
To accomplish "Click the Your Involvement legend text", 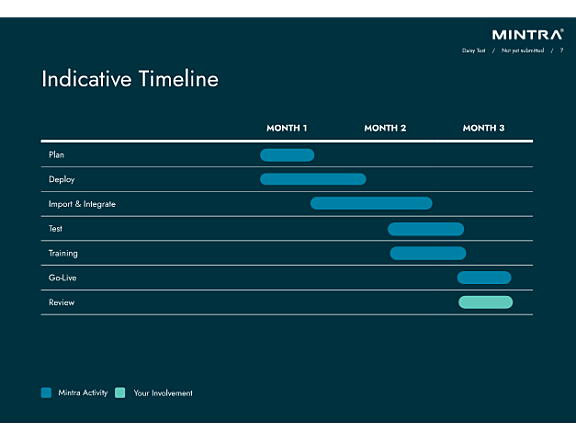I will pos(163,393).
